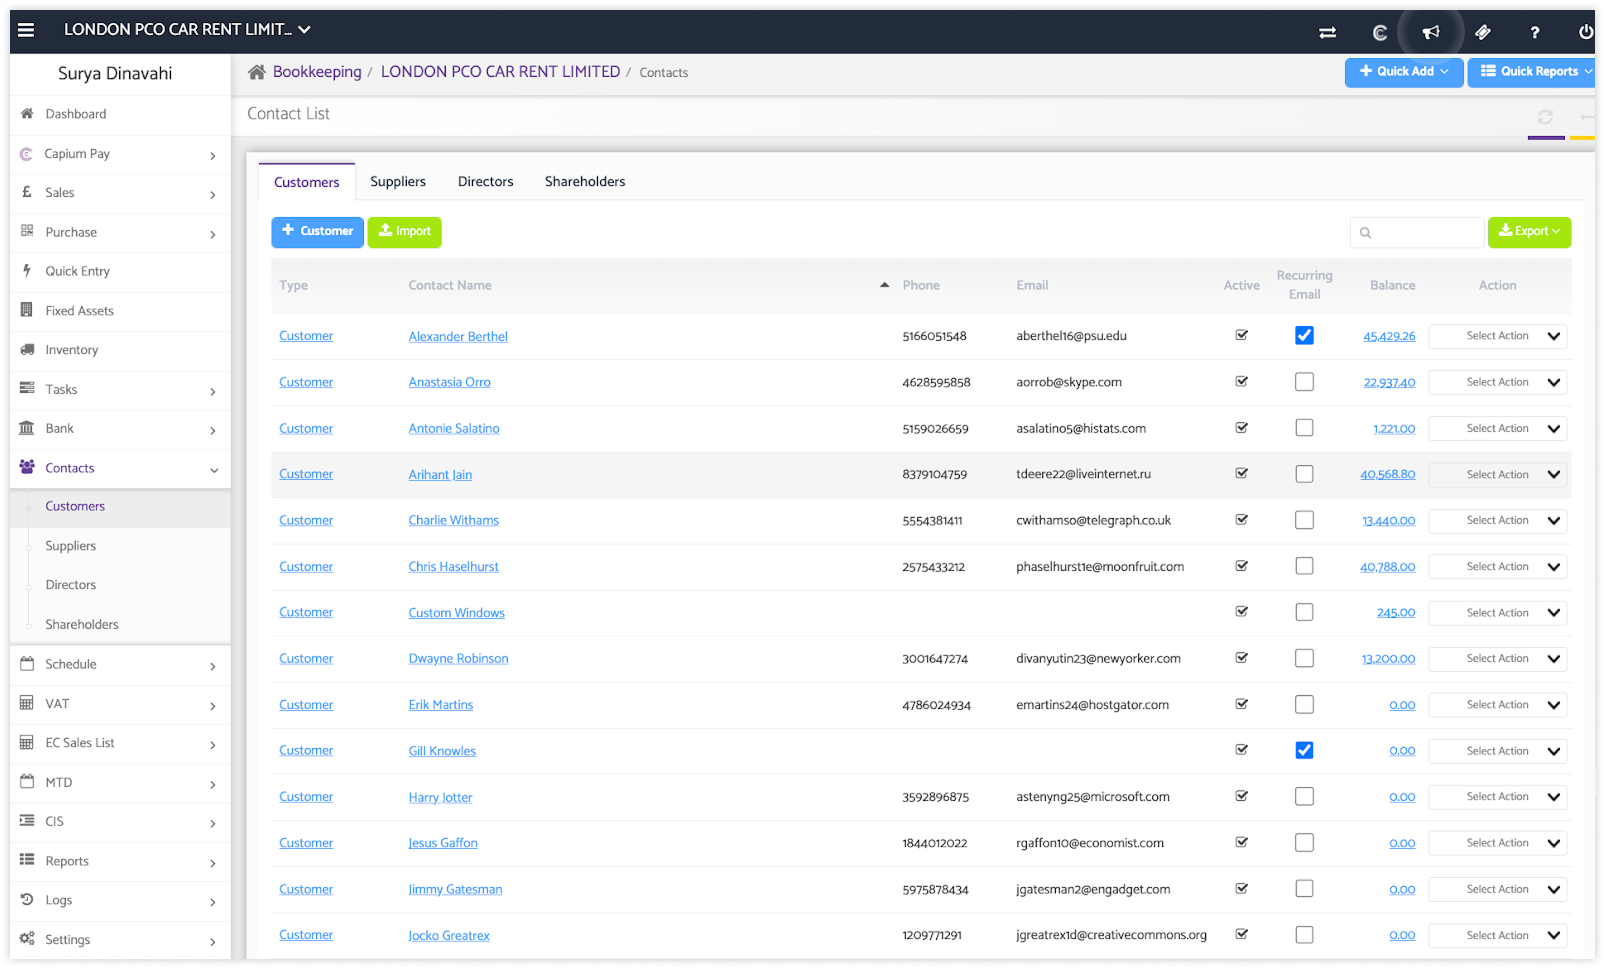Open Select Action for Erik Martins
This screenshot has height=969, width=1605.
click(x=1498, y=705)
